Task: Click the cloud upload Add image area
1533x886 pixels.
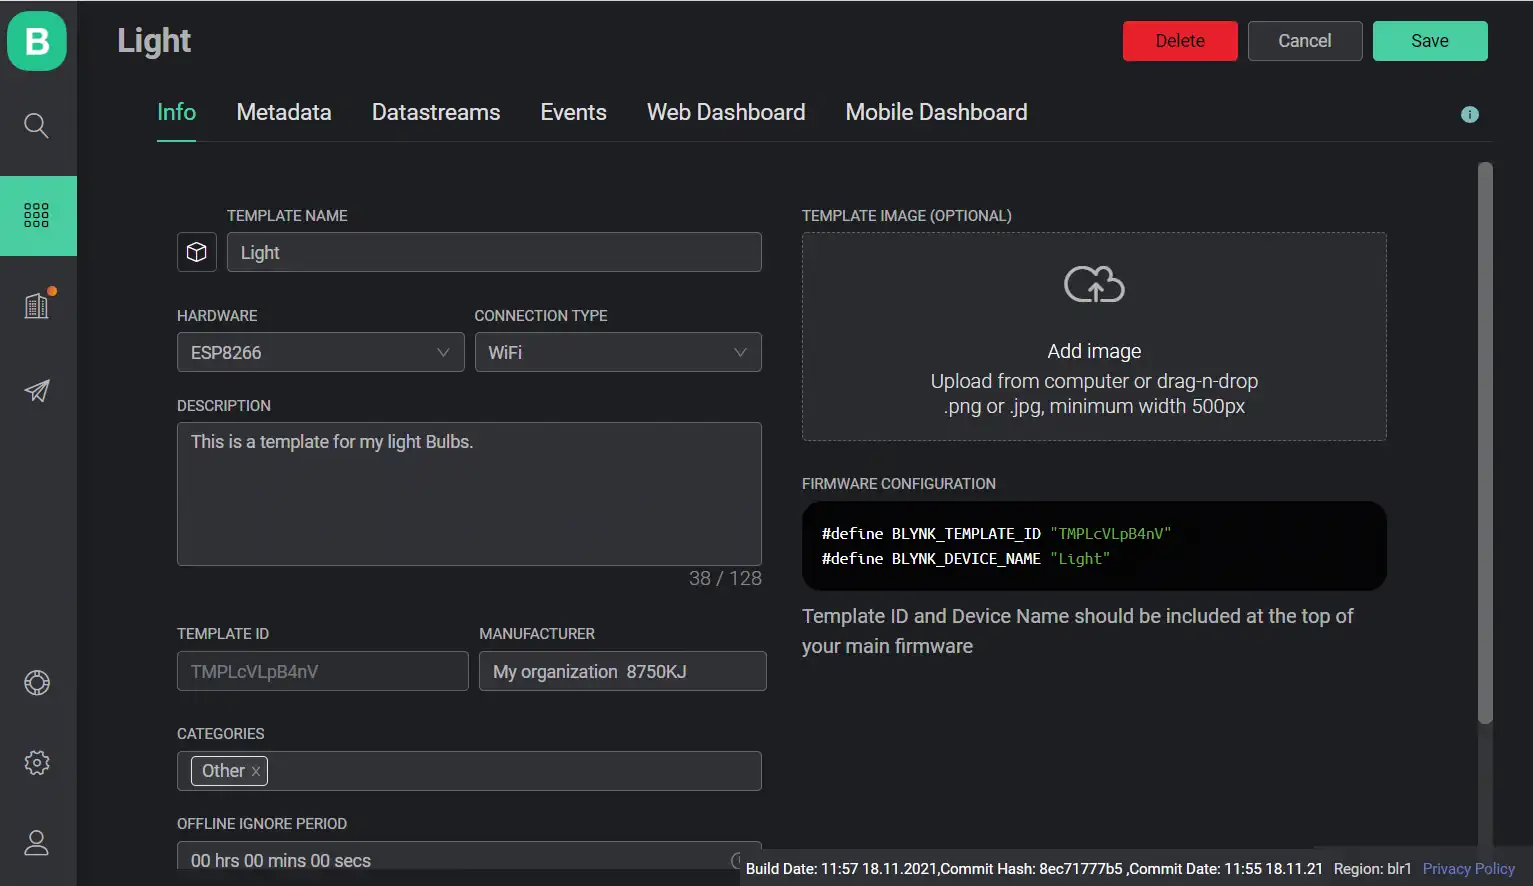Action: coord(1093,336)
